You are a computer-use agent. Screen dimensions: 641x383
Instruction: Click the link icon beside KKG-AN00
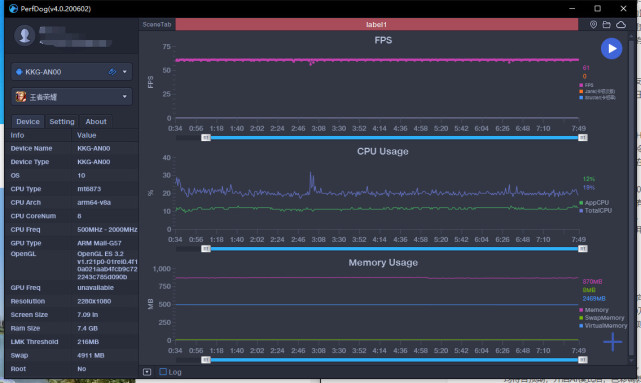tap(112, 72)
